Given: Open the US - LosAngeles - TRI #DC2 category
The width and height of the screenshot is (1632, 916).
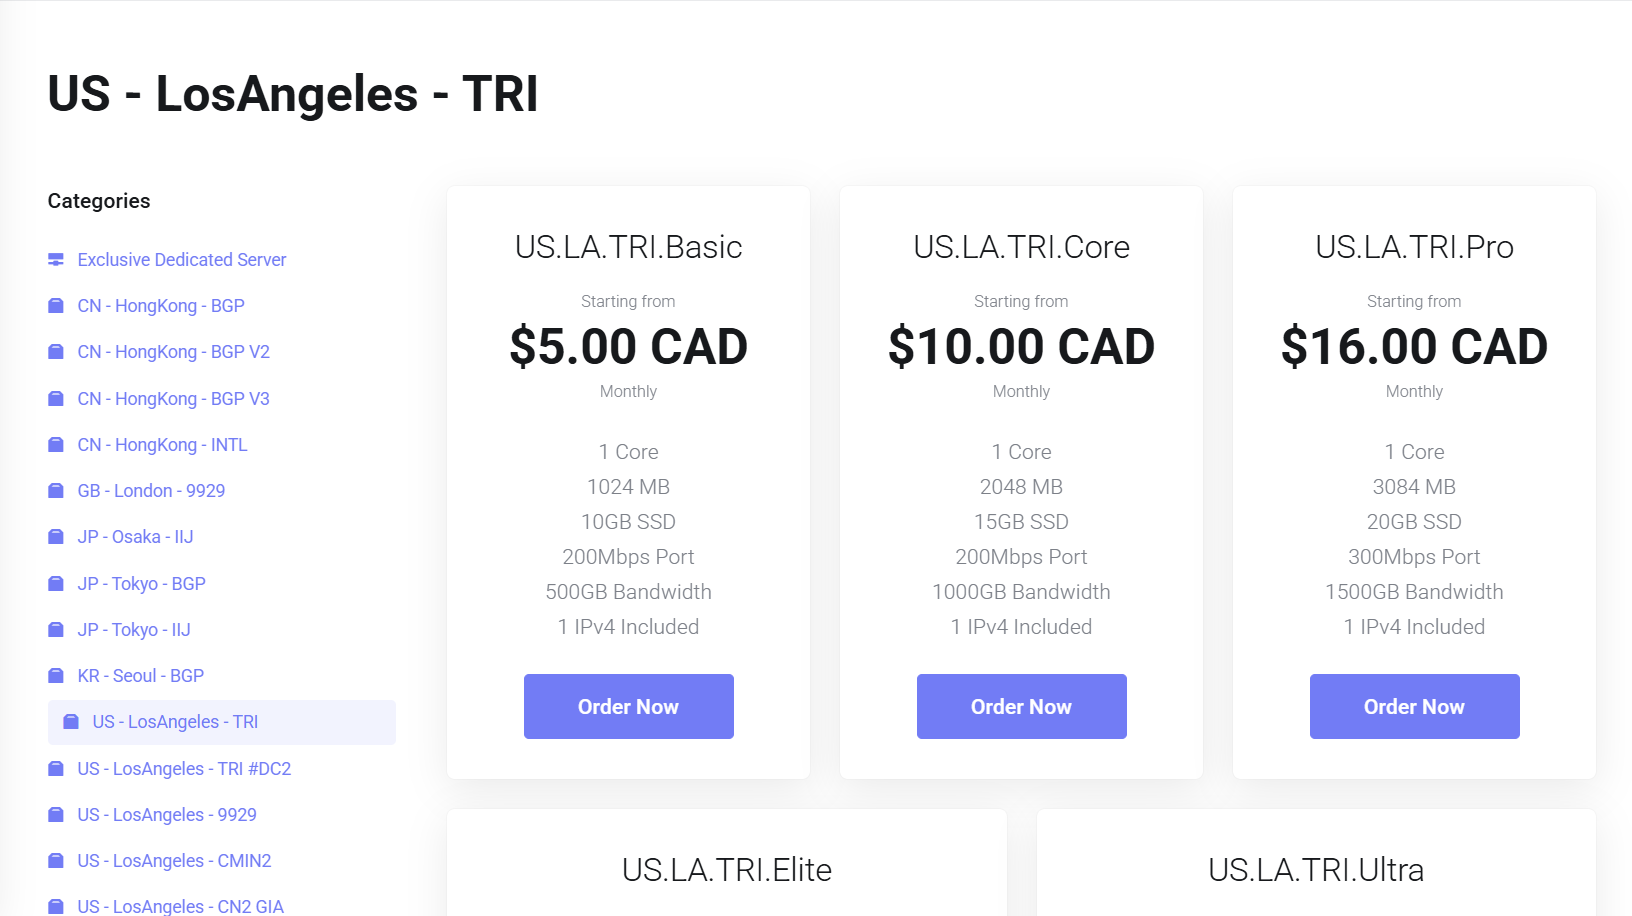Looking at the screenshot, I should point(184,769).
